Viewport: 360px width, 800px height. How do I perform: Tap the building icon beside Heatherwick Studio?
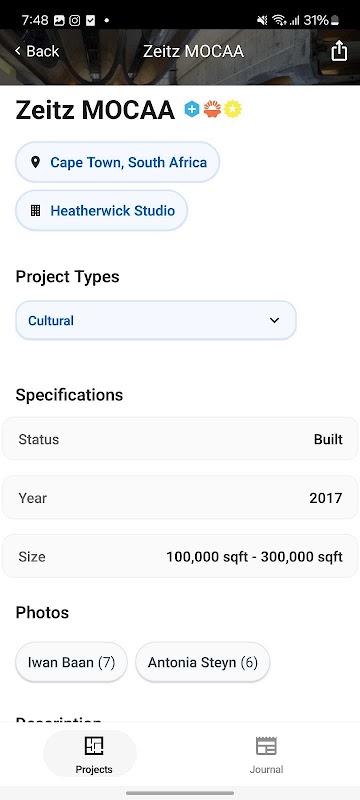pos(35,211)
